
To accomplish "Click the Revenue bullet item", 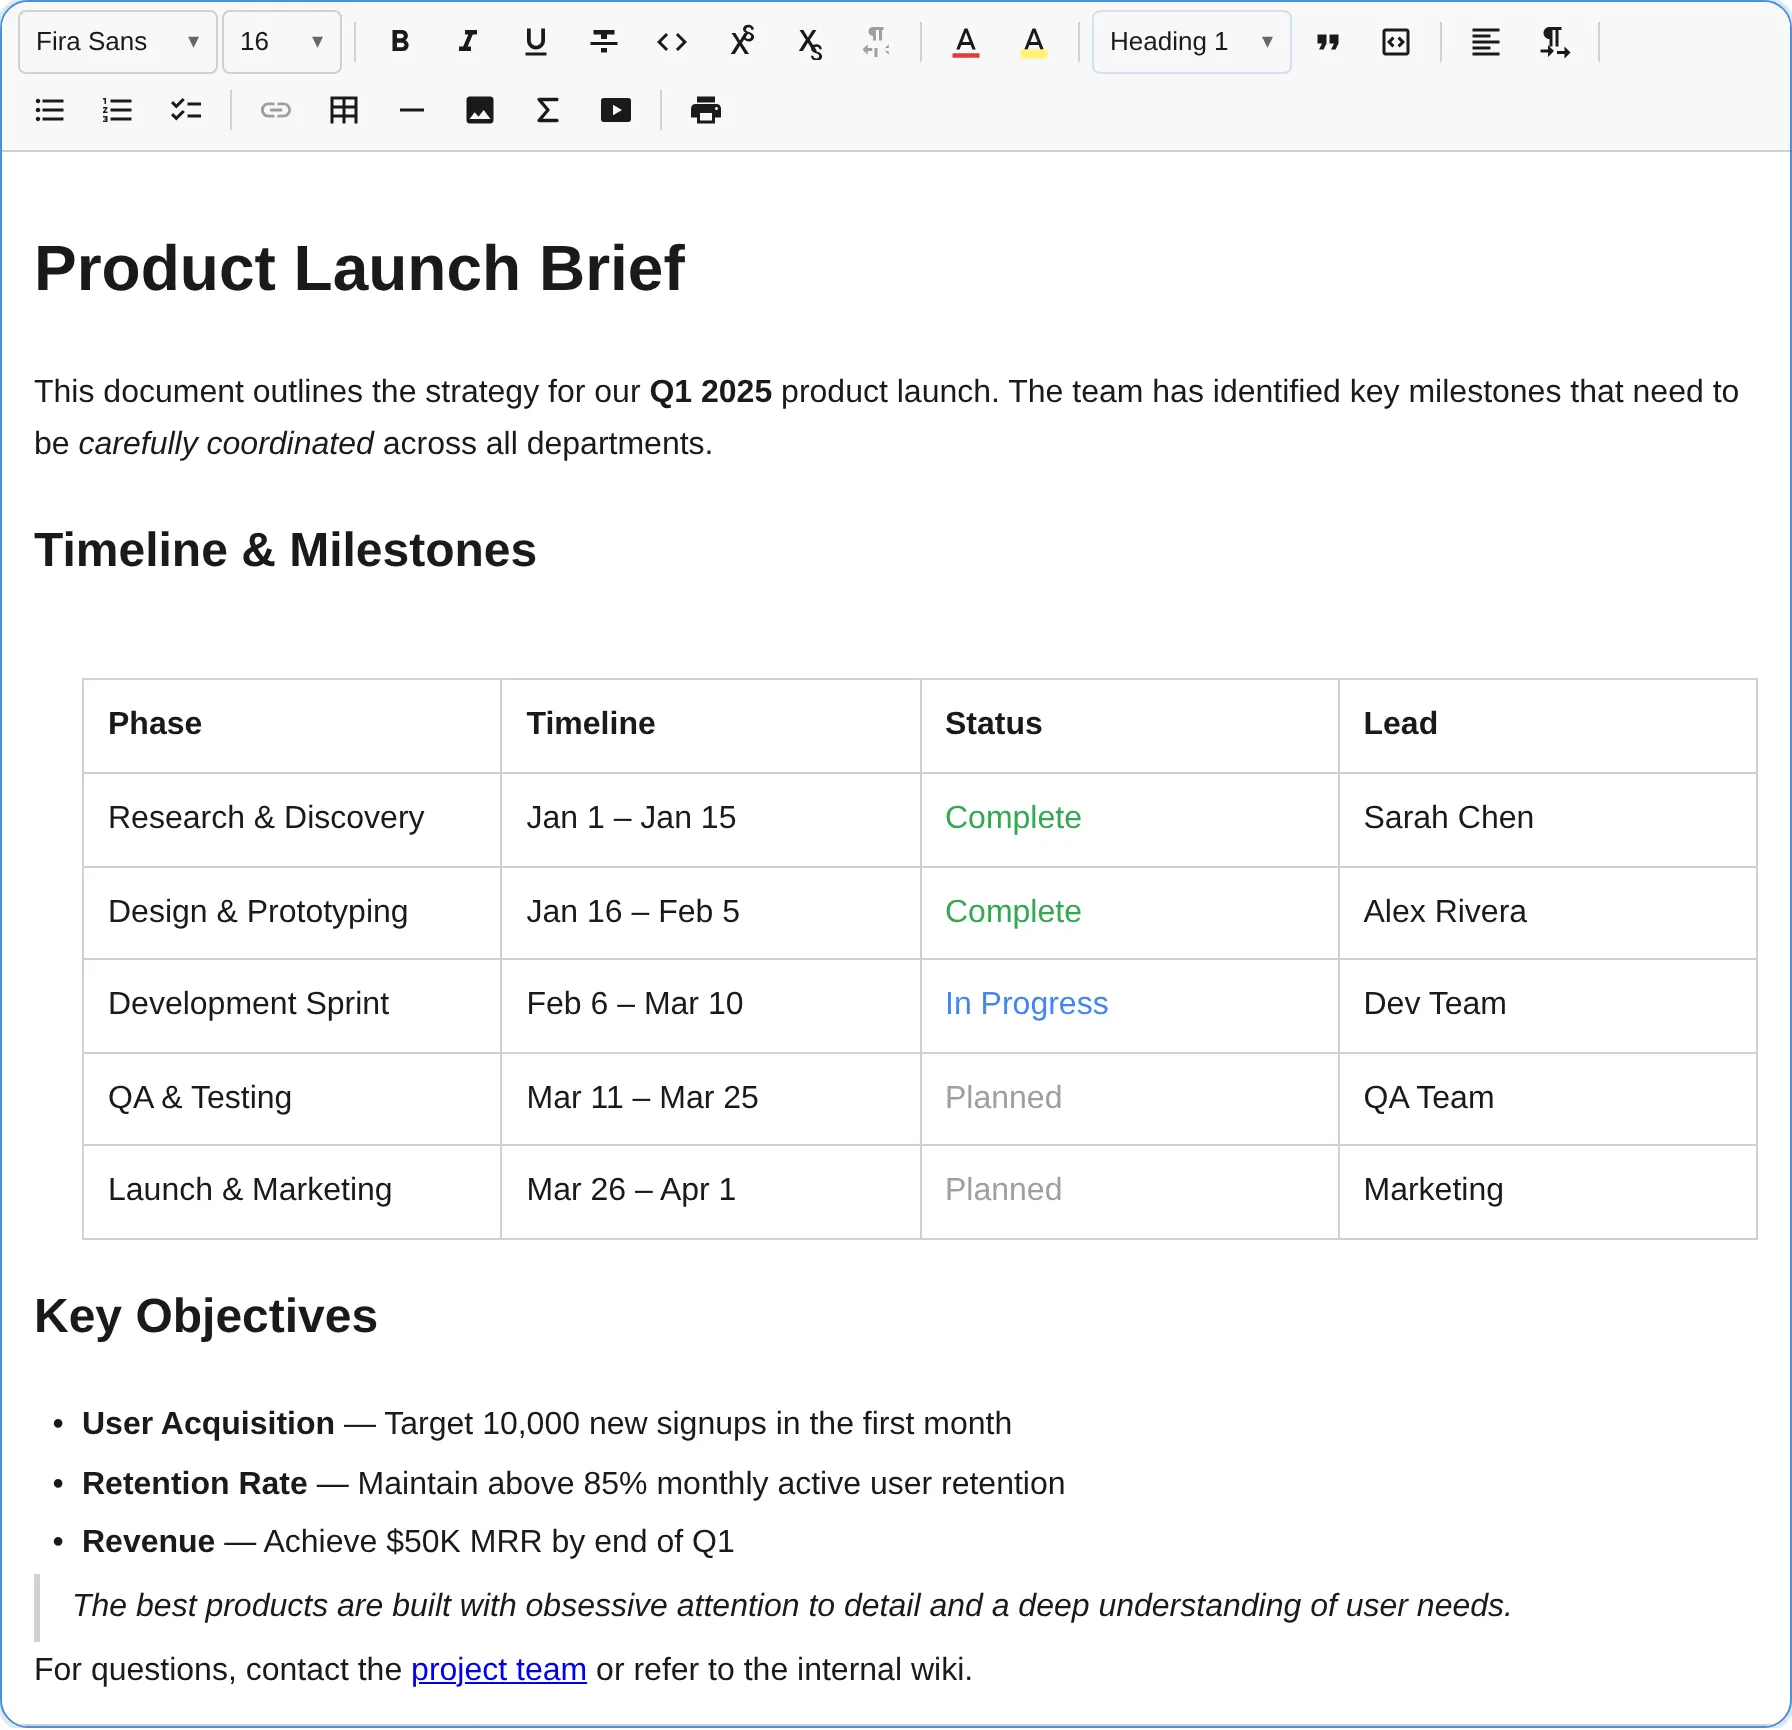I will tap(408, 1541).
